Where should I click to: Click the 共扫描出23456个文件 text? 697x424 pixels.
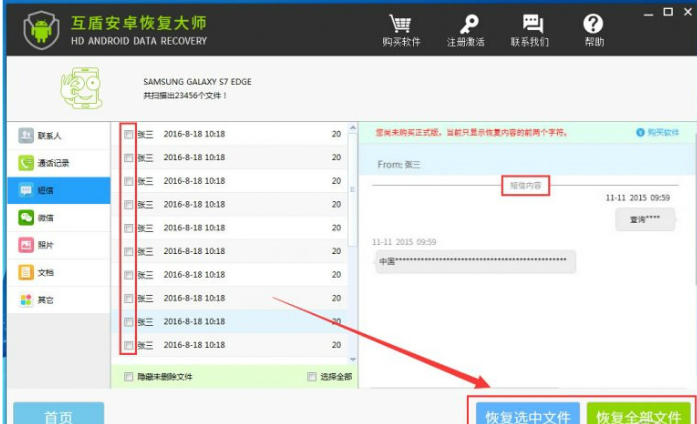click(x=185, y=96)
